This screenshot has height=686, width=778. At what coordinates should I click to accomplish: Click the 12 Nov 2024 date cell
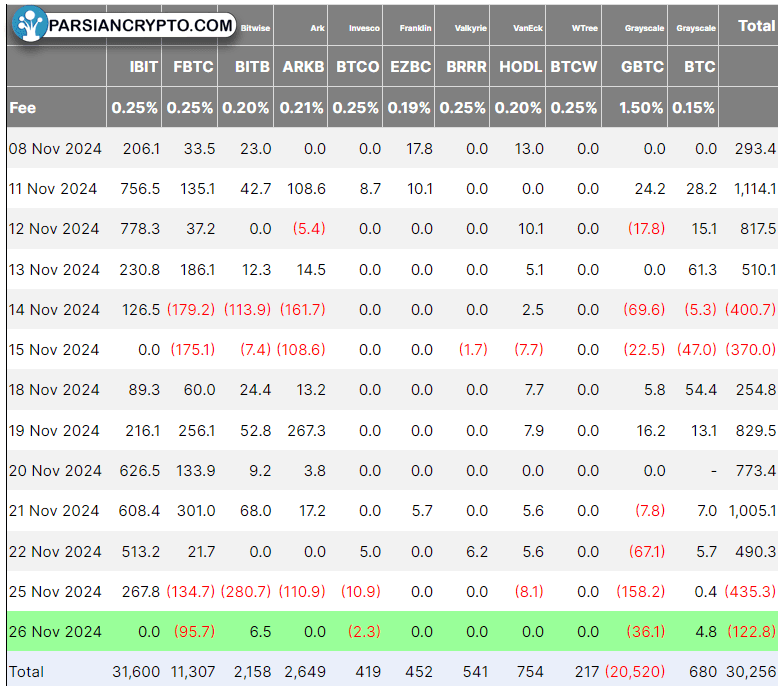pos(54,229)
